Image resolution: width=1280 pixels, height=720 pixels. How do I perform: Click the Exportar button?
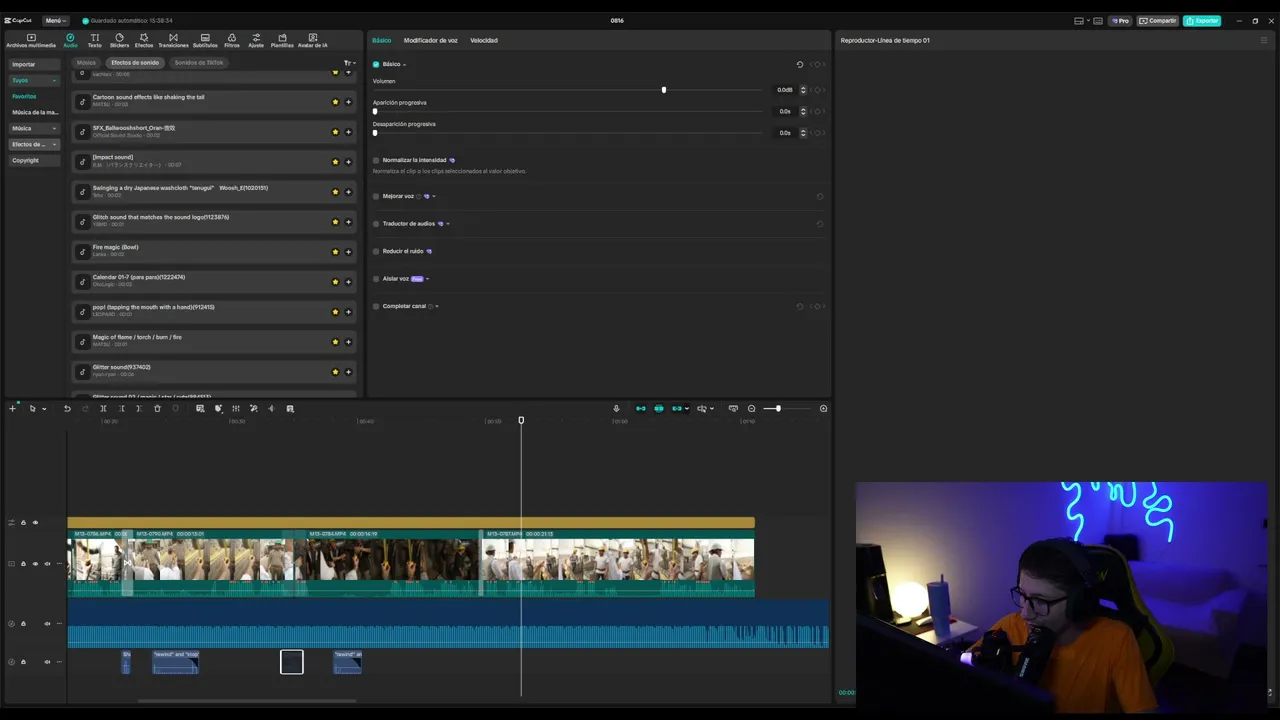click(x=1202, y=20)
